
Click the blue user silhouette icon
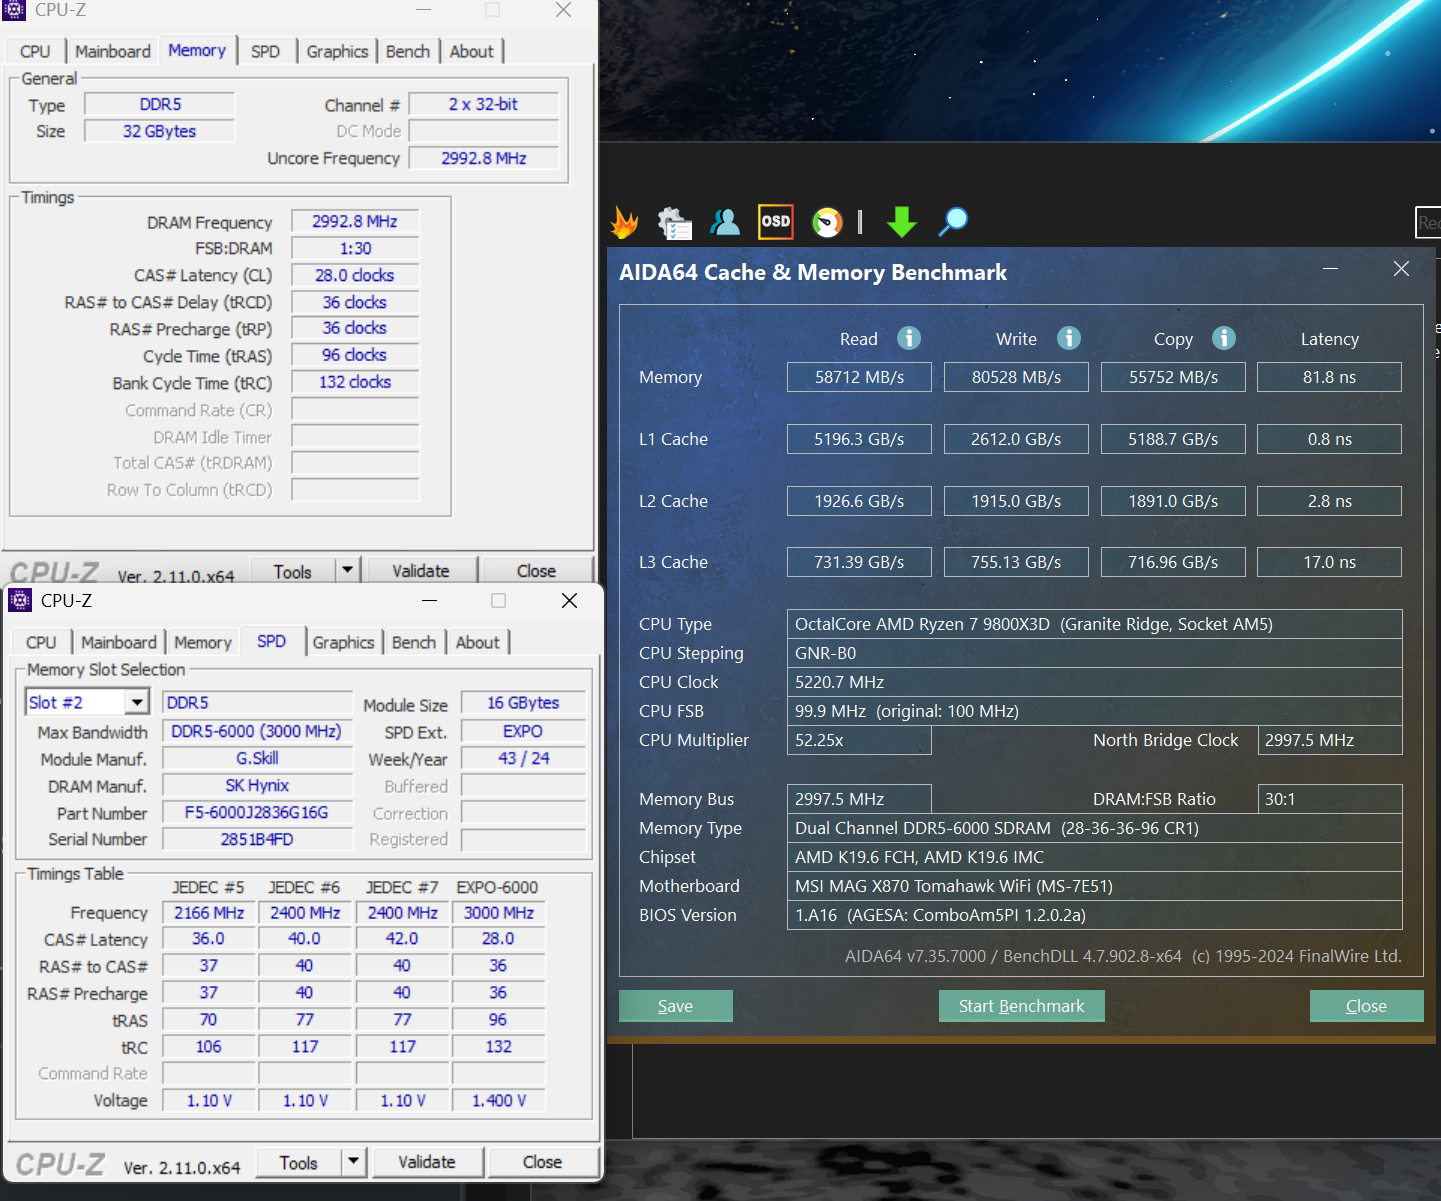tap(725, 222)
